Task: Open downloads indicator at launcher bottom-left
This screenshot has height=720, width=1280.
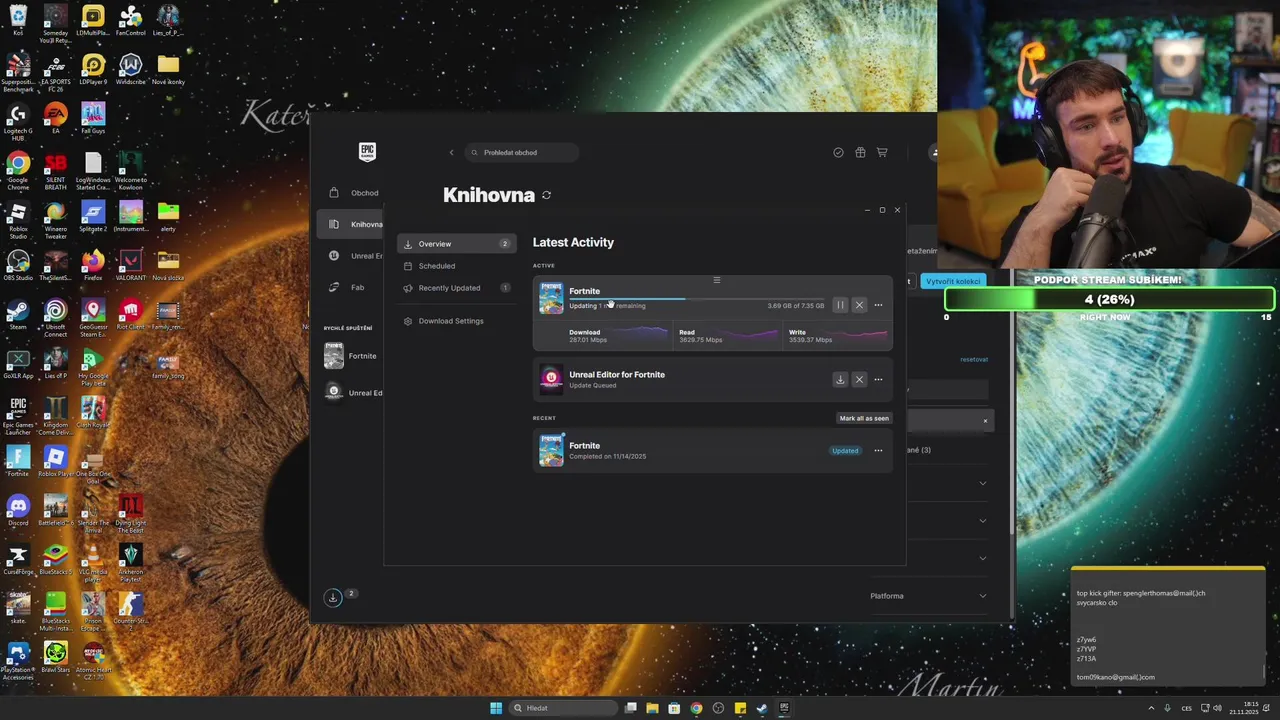Action: point(333,597)
